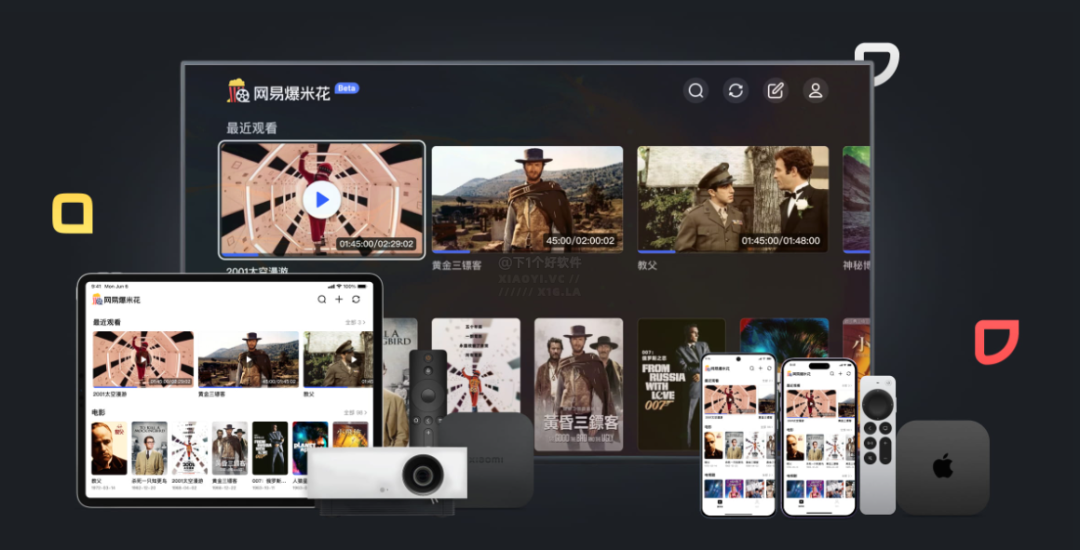
Task: Play the 黄金三镖客 thumbnail on the tablet
Action: [x=248, y=359]
